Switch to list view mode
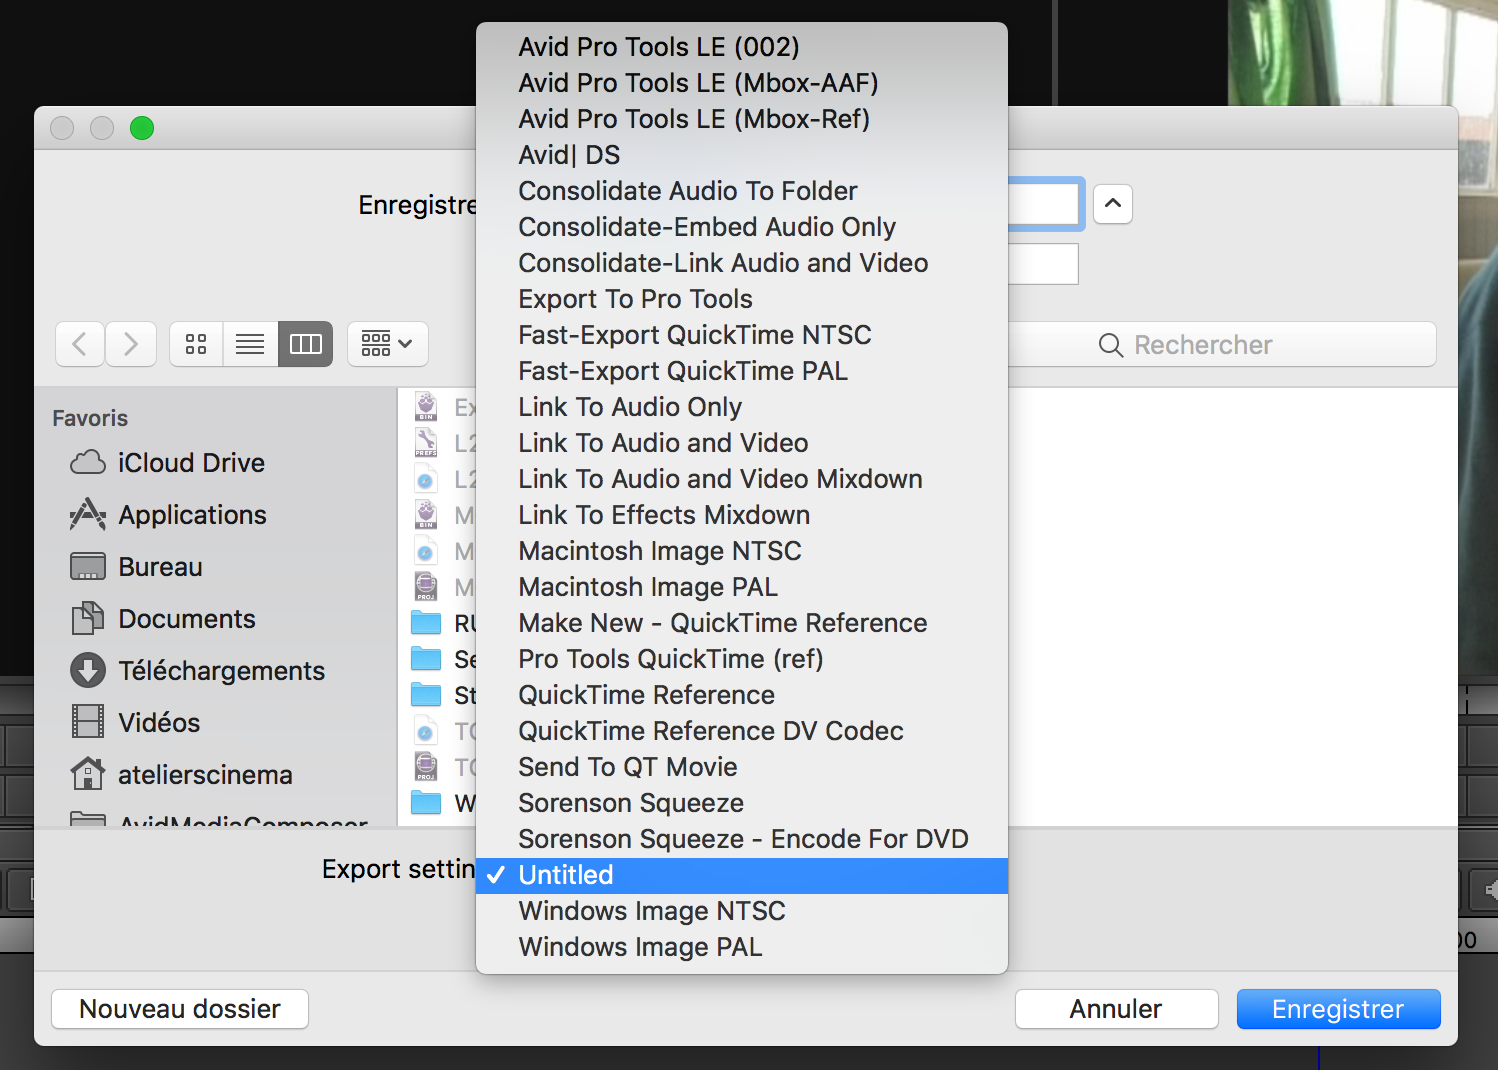Viewport: 1498px width, 1070px height. point(250,344)
